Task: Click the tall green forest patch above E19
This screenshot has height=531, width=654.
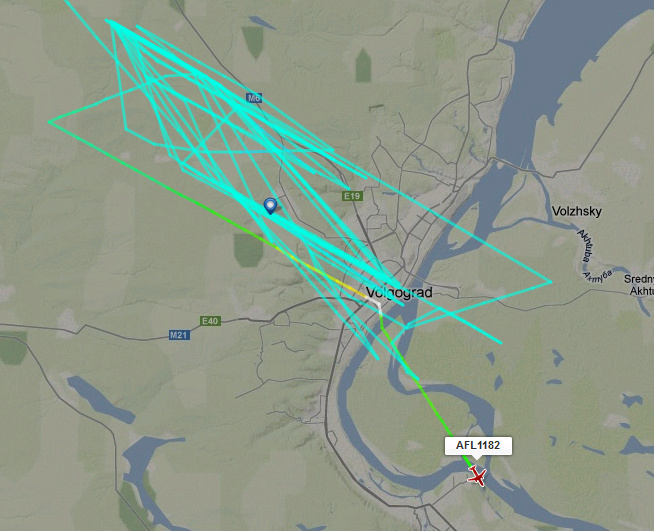Action: [x=363, y=65]
